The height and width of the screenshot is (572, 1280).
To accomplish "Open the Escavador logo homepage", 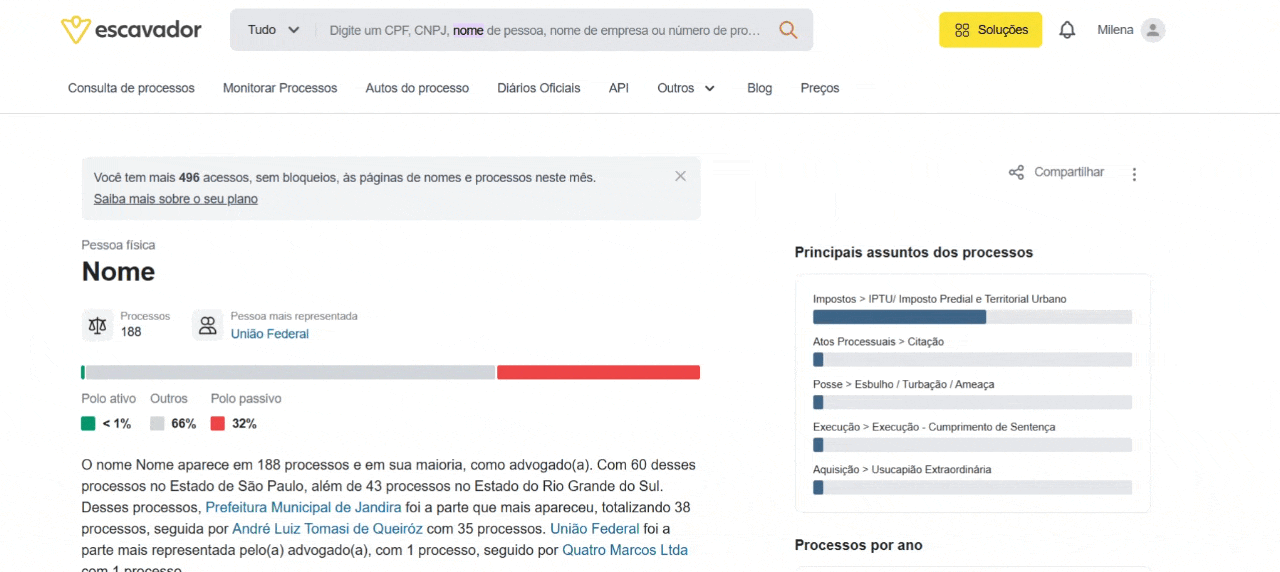I will 131,30.
